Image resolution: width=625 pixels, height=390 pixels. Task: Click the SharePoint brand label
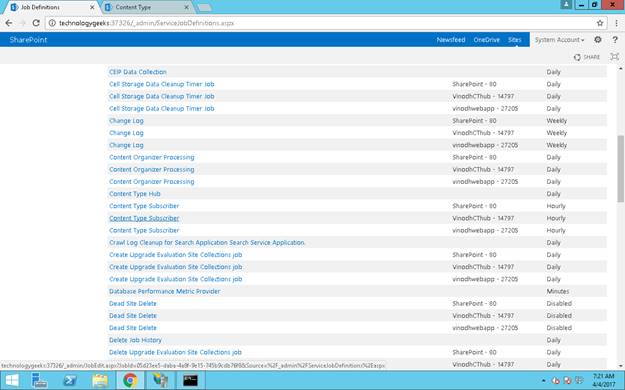tap(28, 39)
